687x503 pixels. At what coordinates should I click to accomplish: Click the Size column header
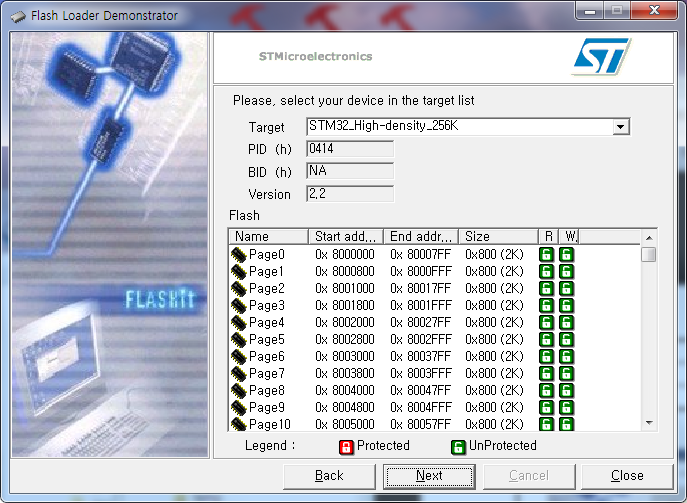point(498,237)
